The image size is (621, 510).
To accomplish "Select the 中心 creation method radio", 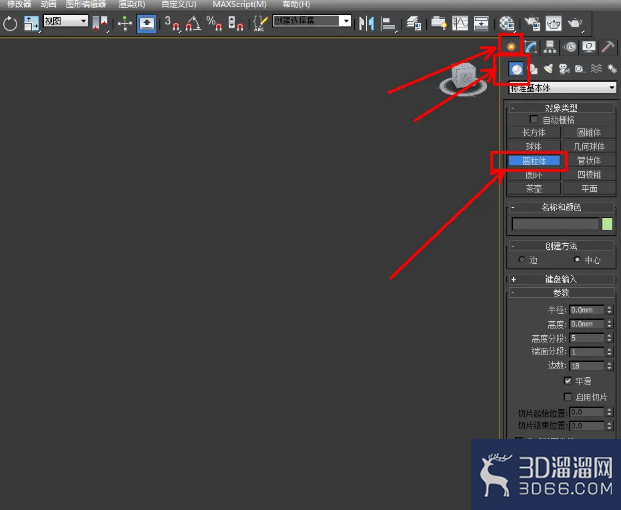I will pos(577,259).
